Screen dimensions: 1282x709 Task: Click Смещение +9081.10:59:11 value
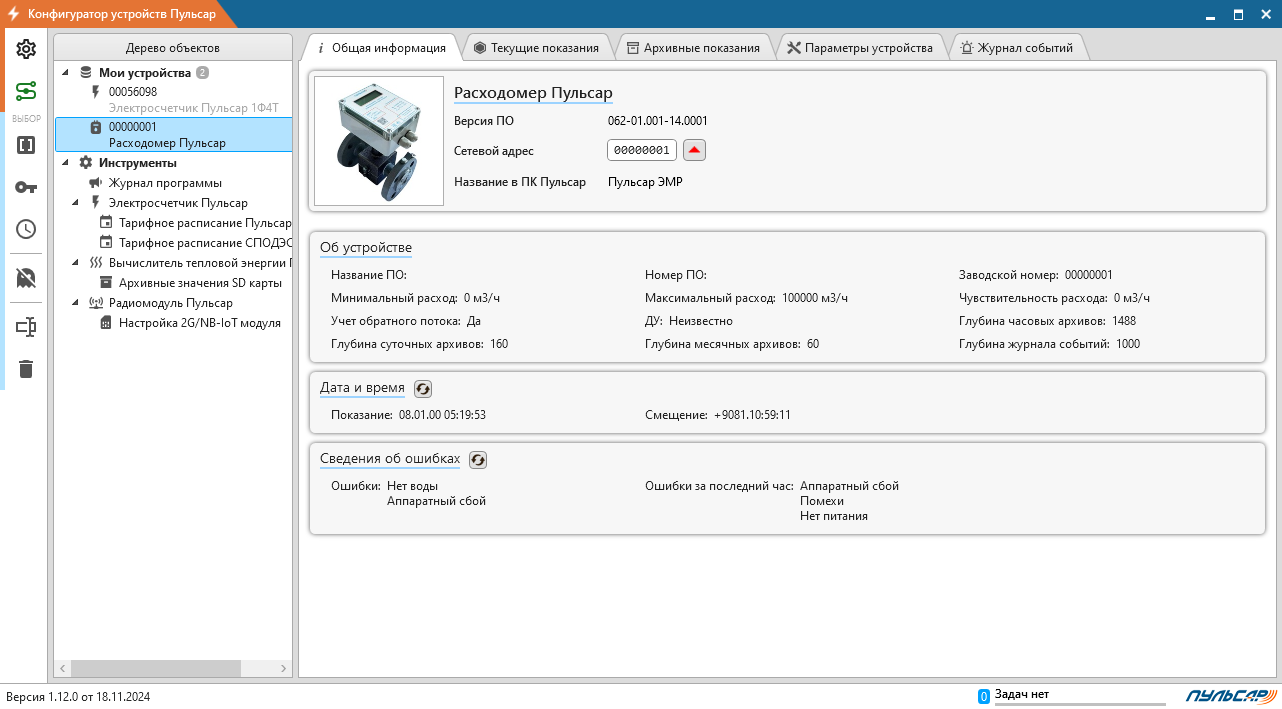[x=752, y=414]
